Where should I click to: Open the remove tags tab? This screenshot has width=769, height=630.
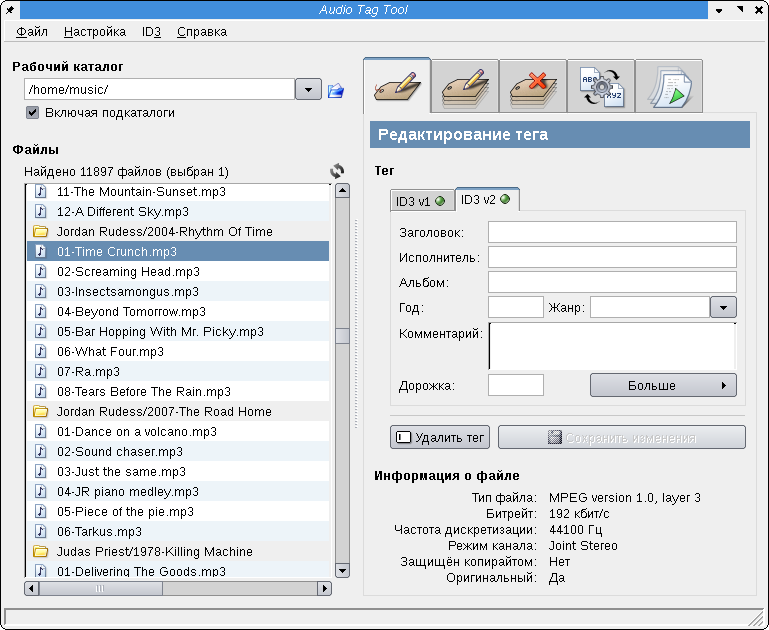pos(533,87)
